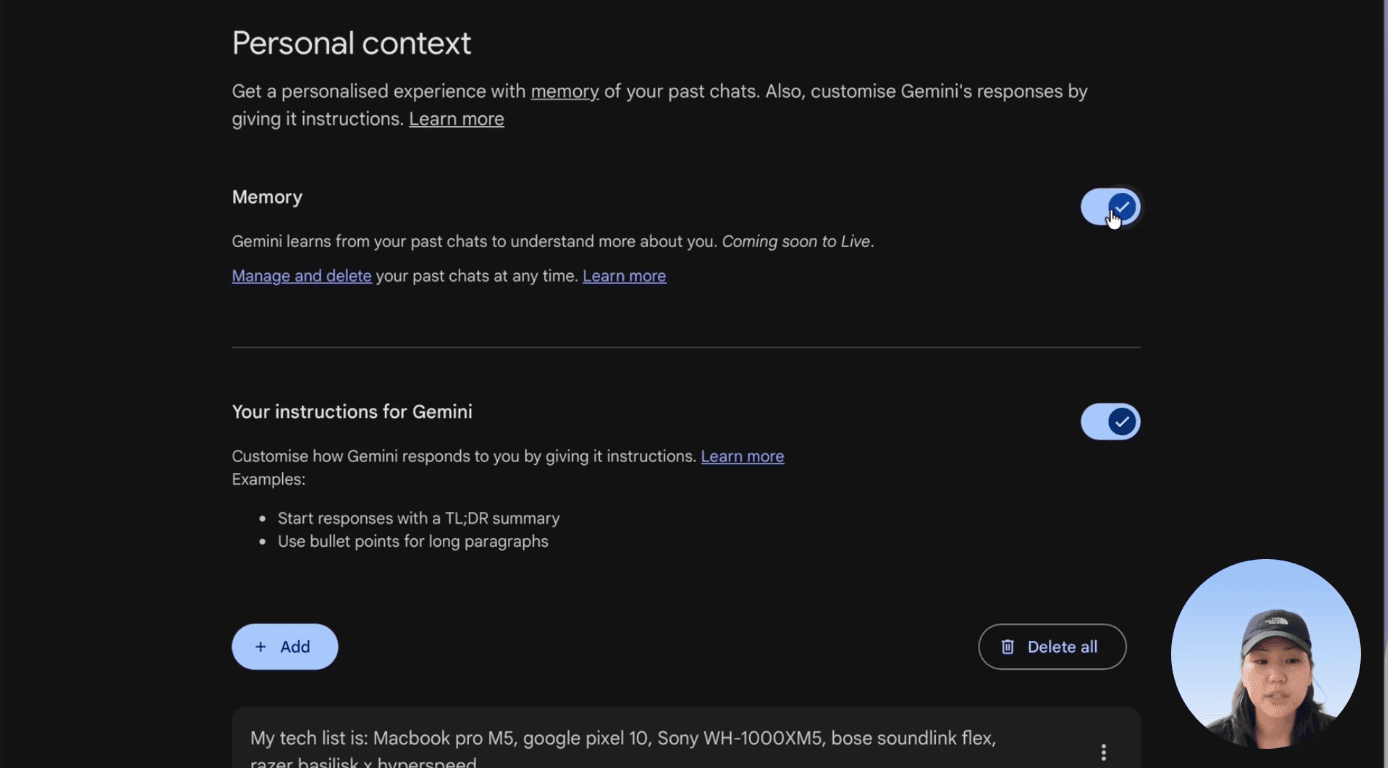Screen dimensions: 1388x768
Task: Click 'Use bullet points for long paragraphs' example
Action: (413, 541)
